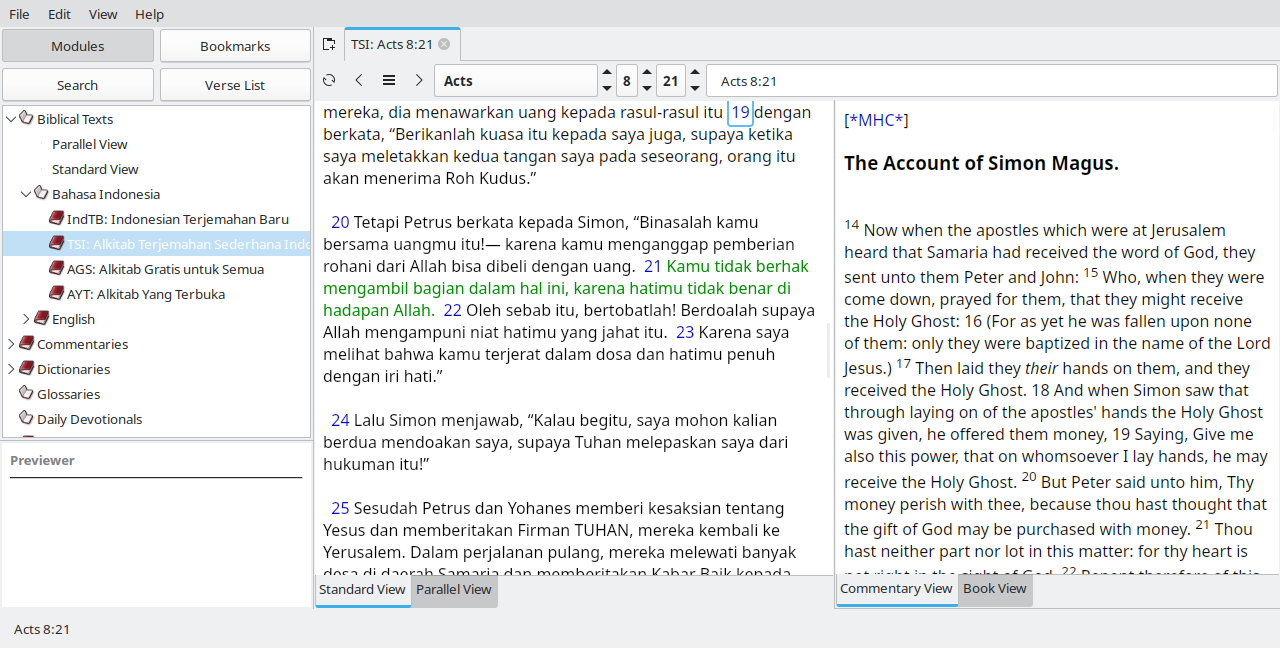Click the AGS module book icon
Screen dimensions: 1280x648
(x=57, y=269)
